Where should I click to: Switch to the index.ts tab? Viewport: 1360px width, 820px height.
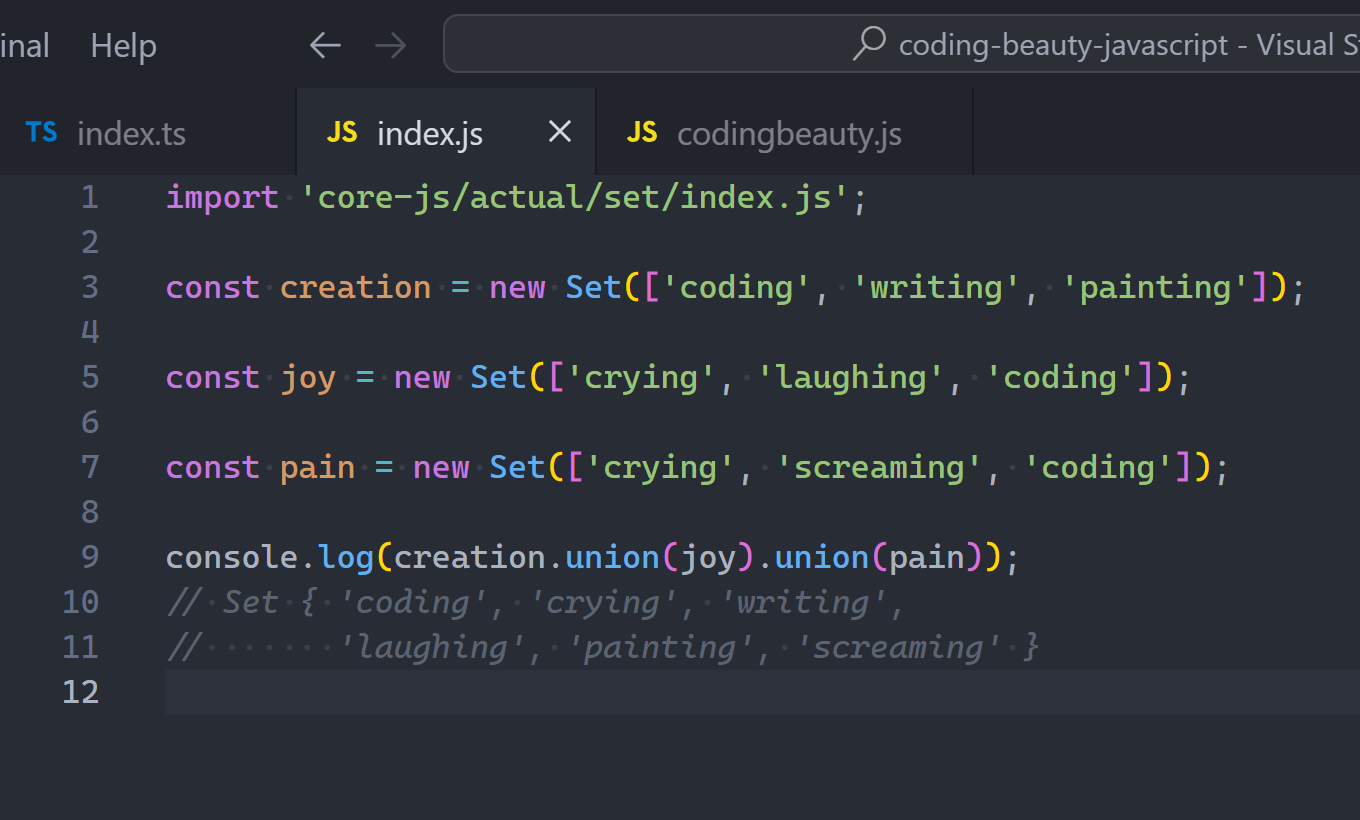148,132
